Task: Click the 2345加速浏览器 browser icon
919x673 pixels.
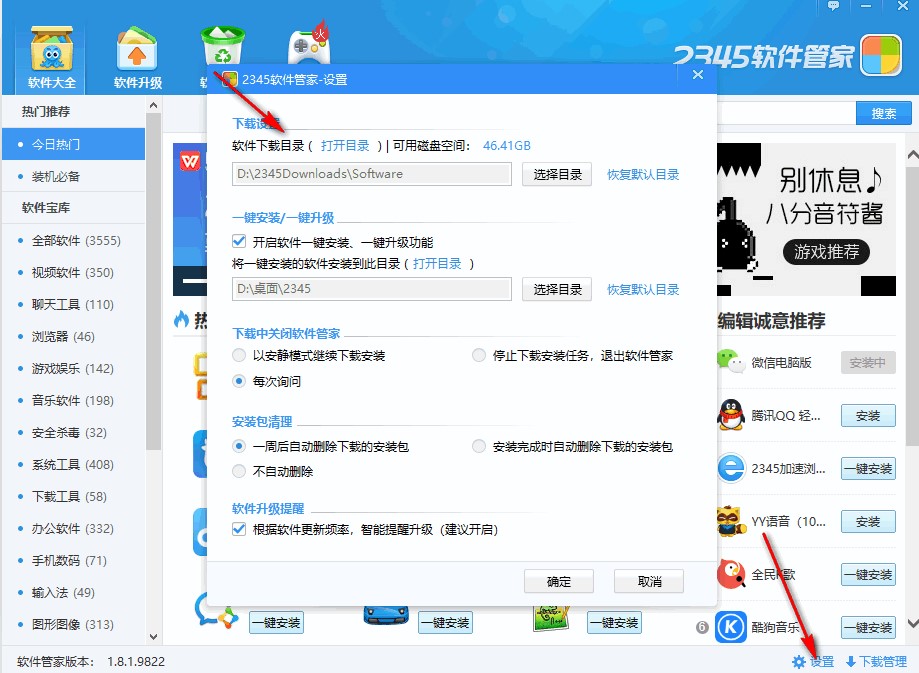Action: (730, 468)
